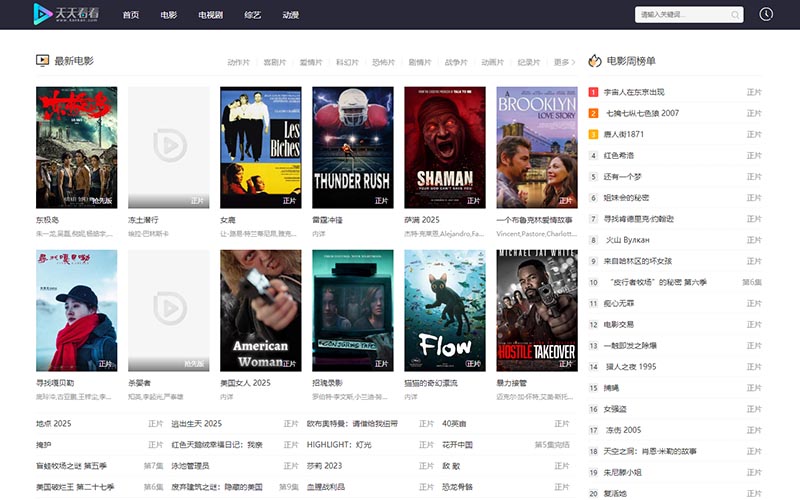800x500 pixels.
Task: Open the 电视剧 navigation item
Action: (210, 15)
